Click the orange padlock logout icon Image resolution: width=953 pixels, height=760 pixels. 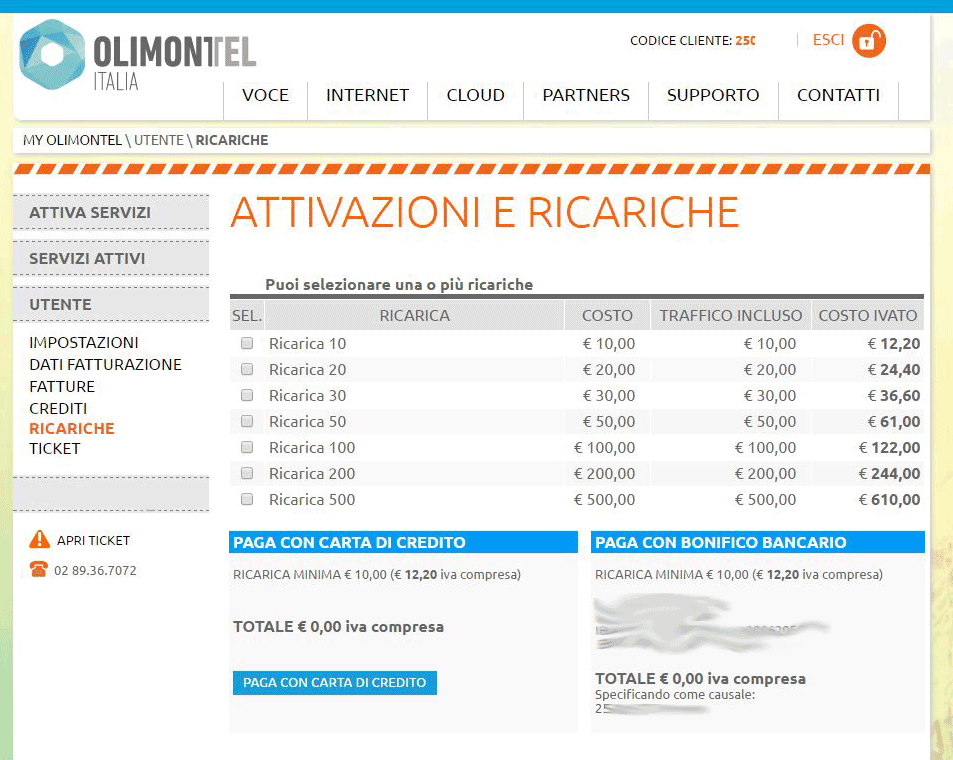click(869, 41)
